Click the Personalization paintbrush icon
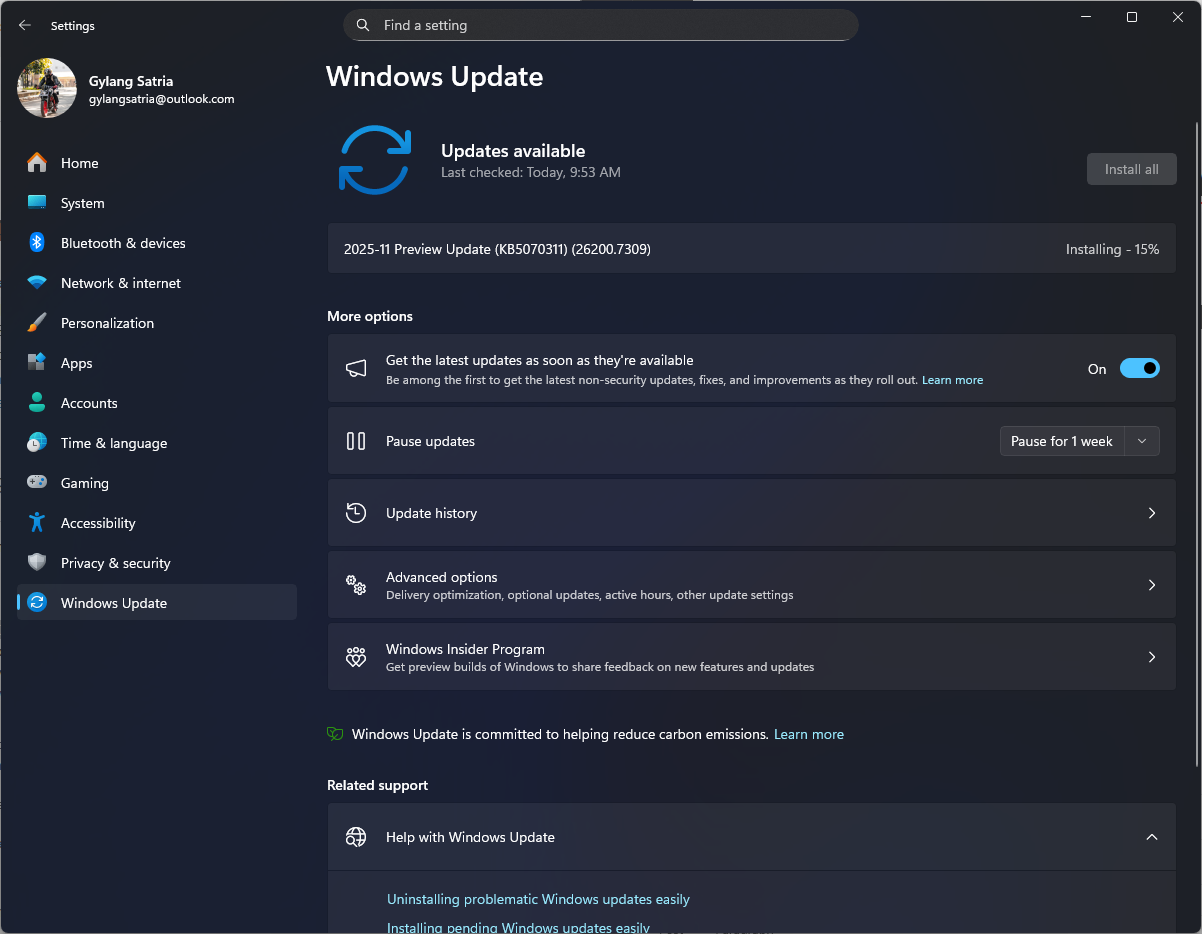The height and width of the screenshot is (934, 1202). (x=37, y=323)
